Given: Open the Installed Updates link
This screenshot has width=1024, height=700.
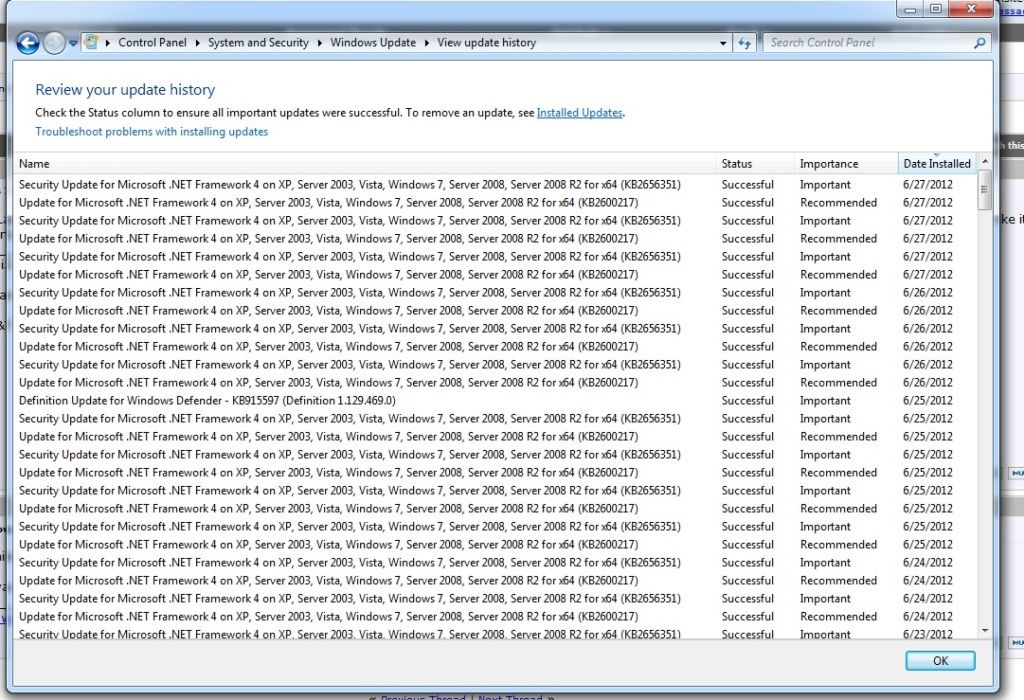Looking at the screenshot, I should coord(579,113).
